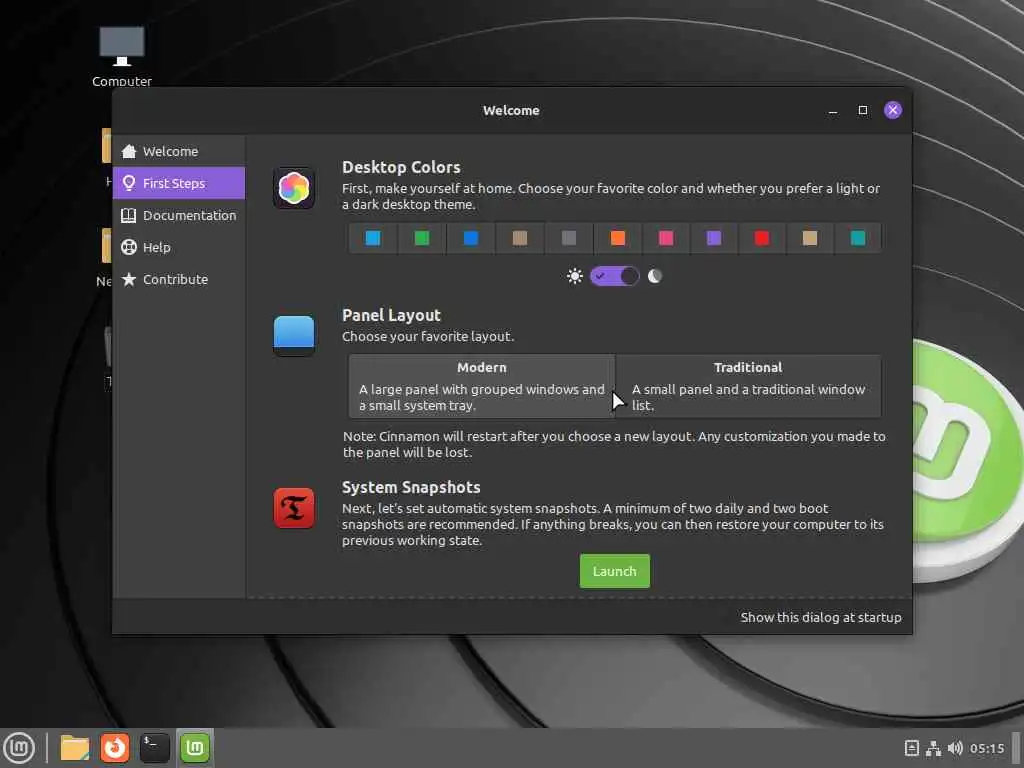1024x768 pixels.
Task: Open the Files manager from the panel
Action: tap(74, 748)
